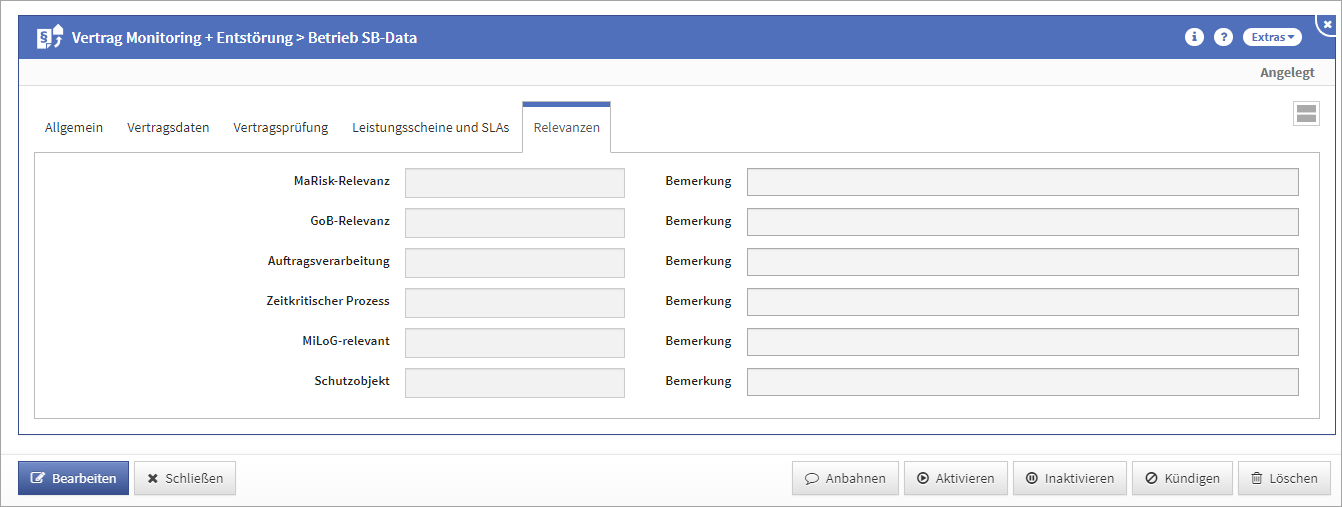Click Kündigen to terminate contract
The height and width of the screenshot is (507, 1342).
coord(1182,478)
